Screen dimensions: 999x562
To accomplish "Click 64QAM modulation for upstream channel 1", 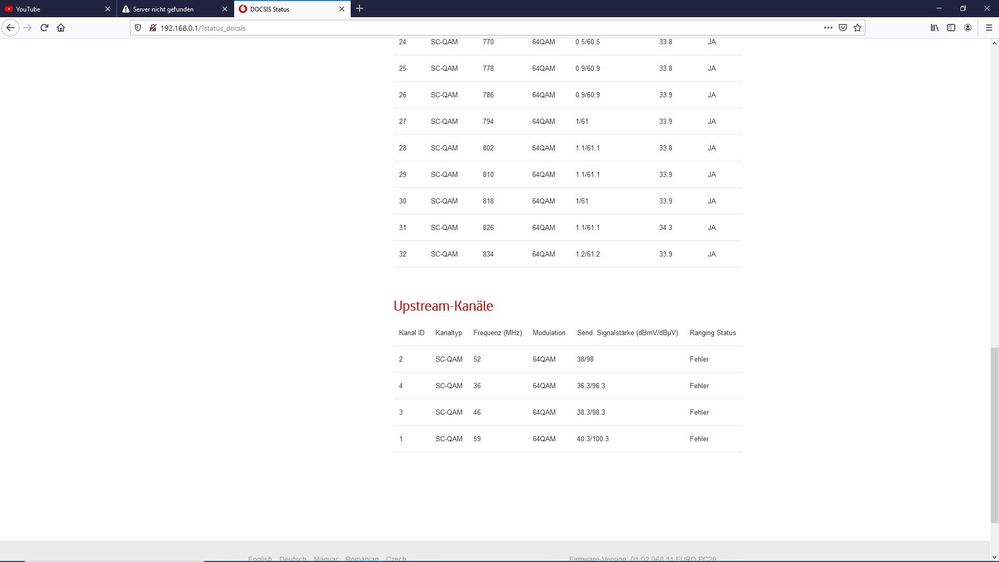I will pos(544,439).
